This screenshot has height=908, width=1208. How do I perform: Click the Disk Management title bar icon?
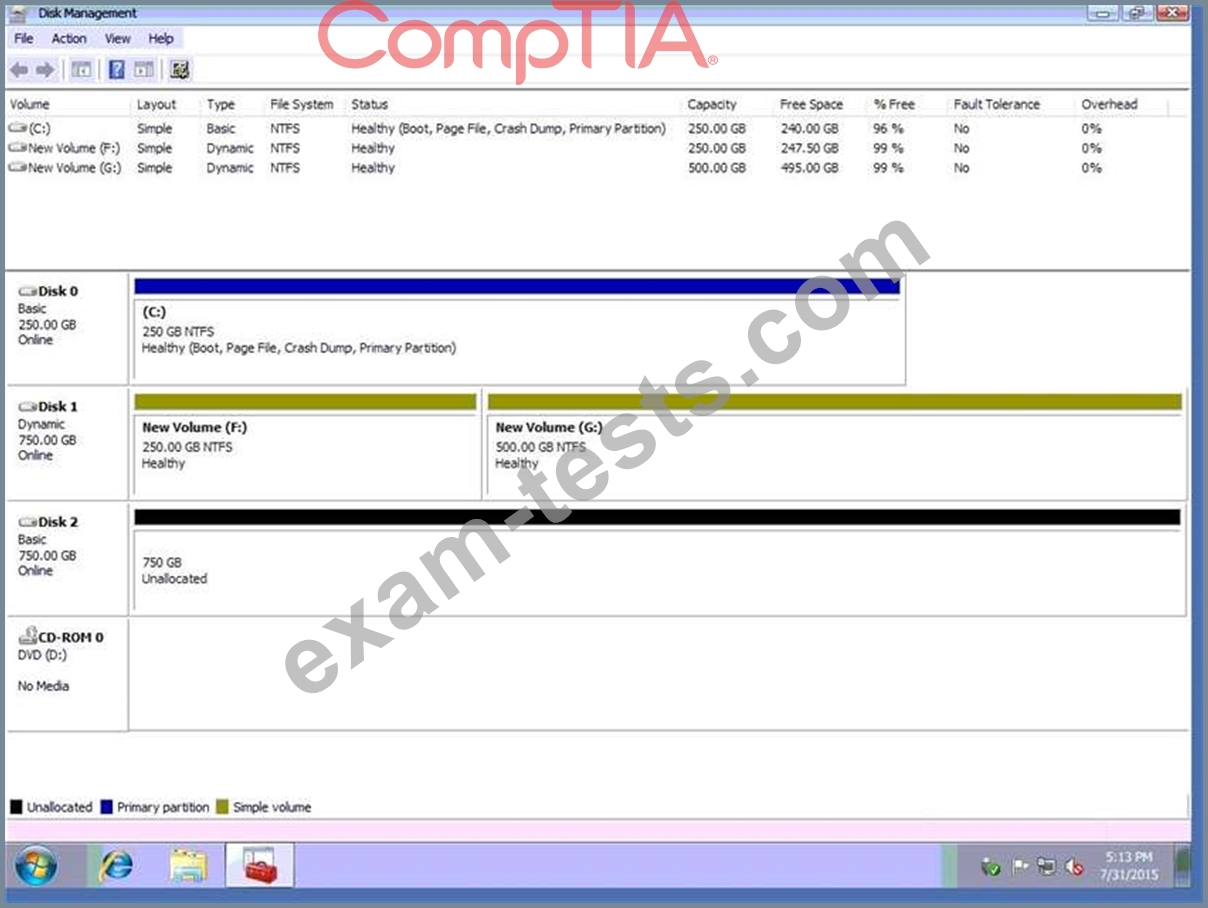pos(18,13)
